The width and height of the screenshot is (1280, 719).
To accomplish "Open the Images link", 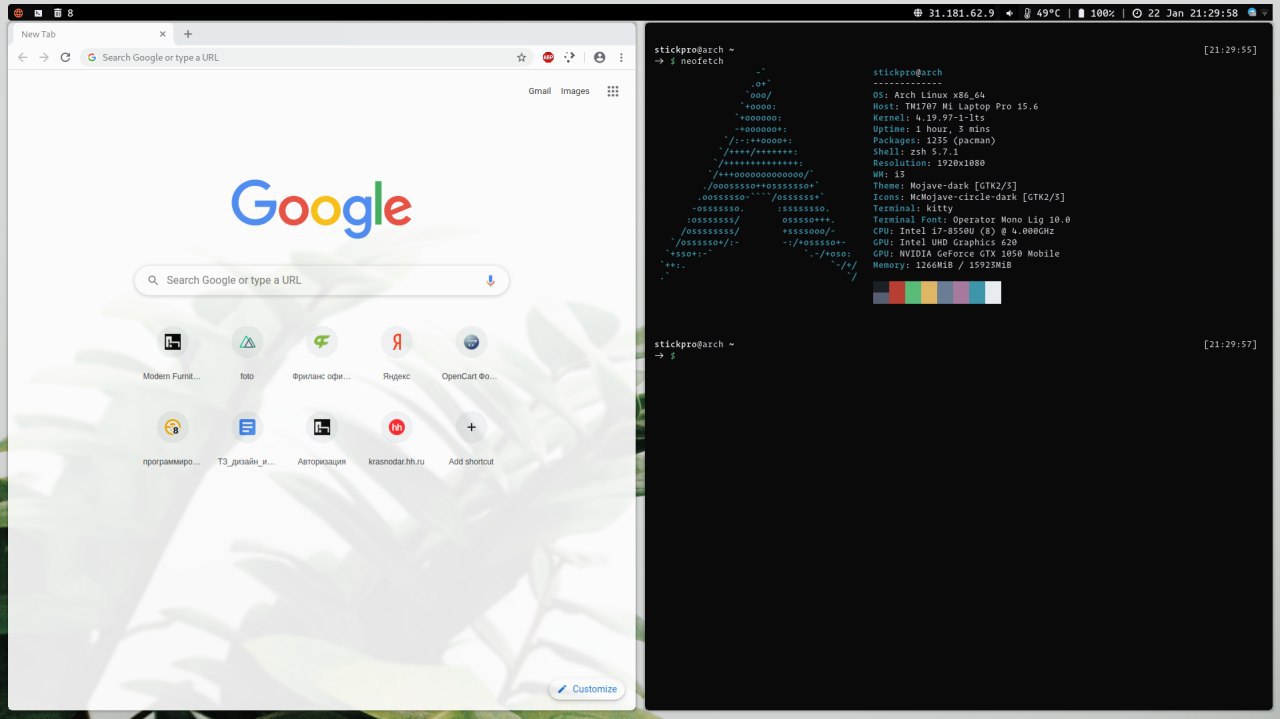I will [575, 91].
